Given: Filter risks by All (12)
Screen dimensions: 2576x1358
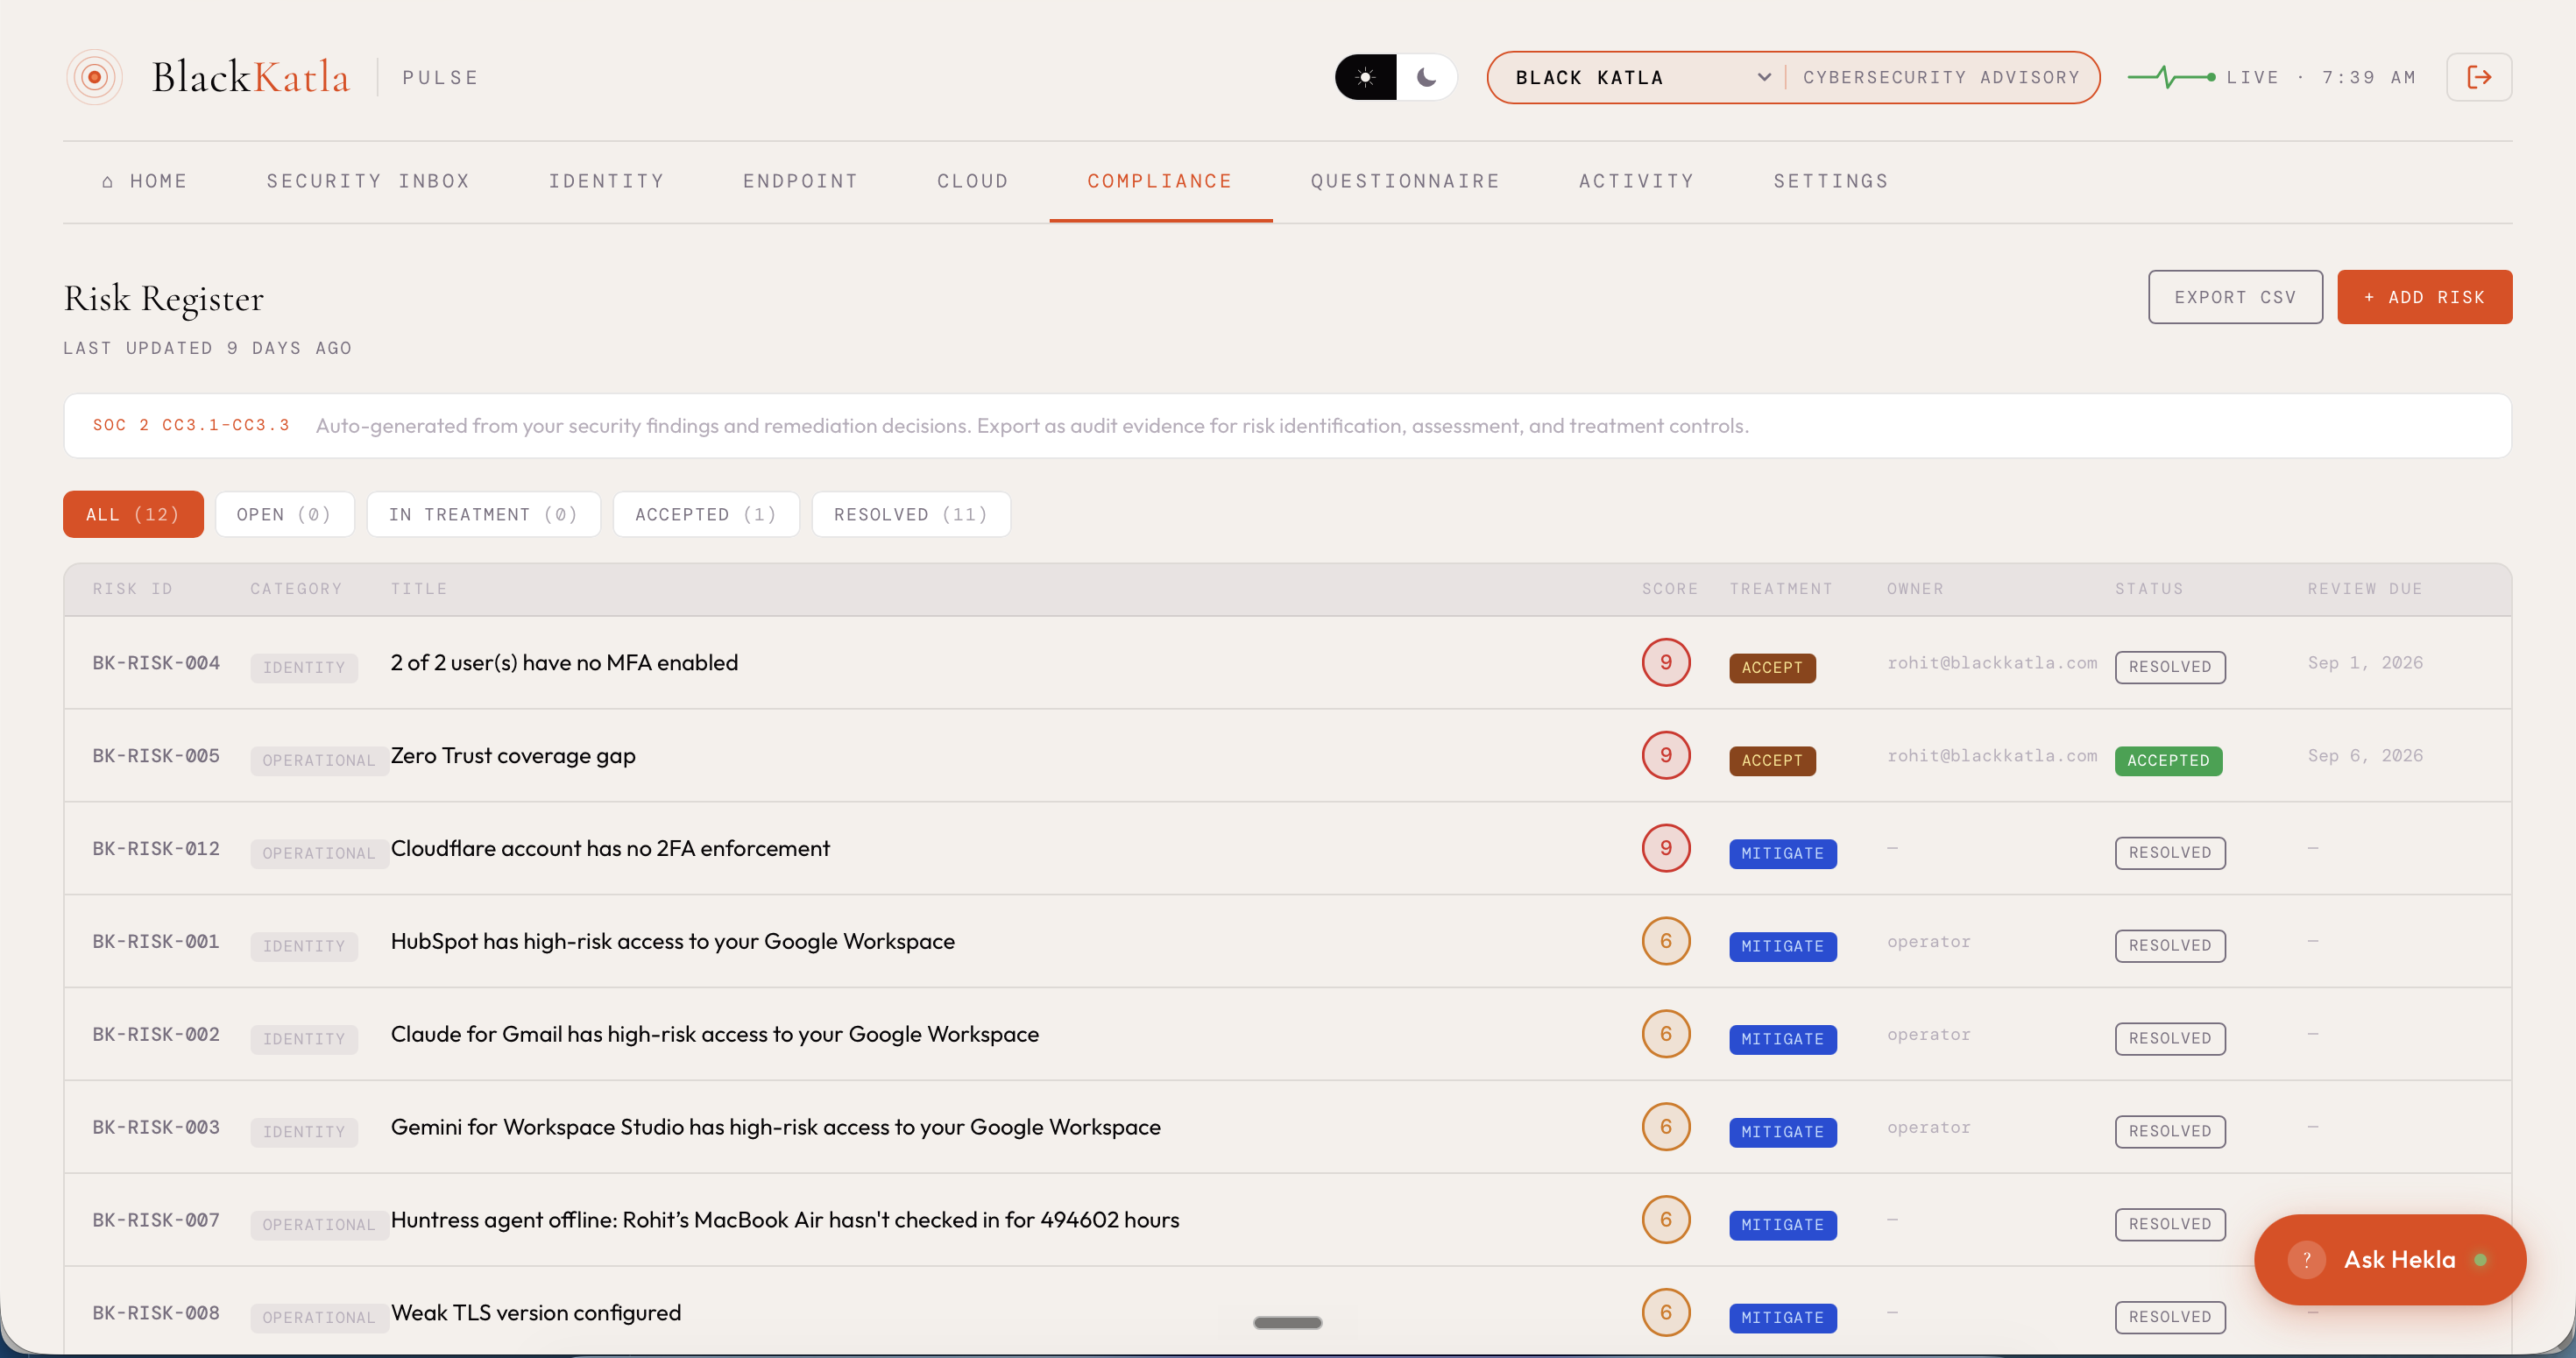Looking at the screenshot, I should pyautogui.click(x=133, y=514).
